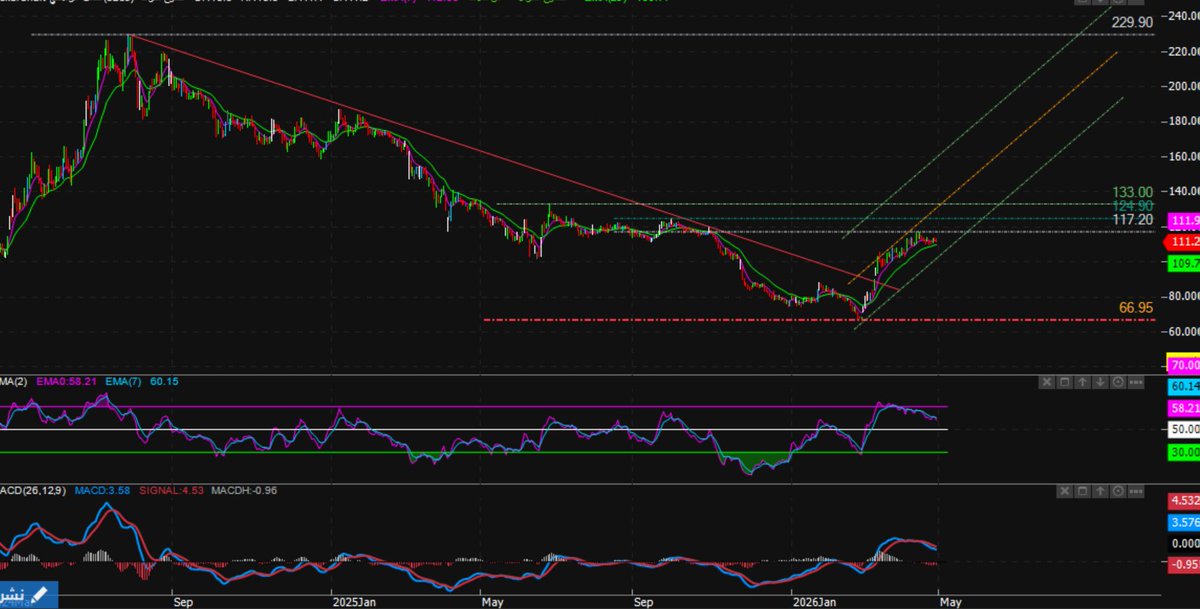Open MACD panel settings circle icon
The image size is (1200, 609).
[1118, 492]
